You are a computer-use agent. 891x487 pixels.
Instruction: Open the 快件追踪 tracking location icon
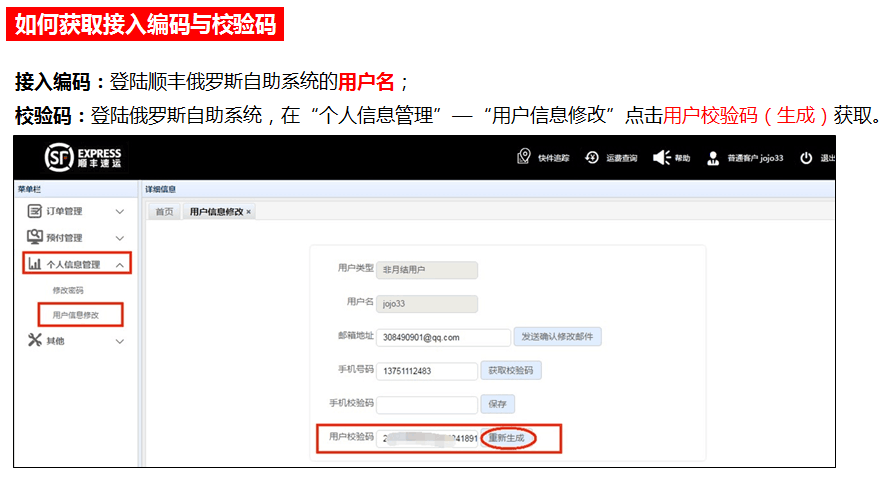tap(523, 157)
